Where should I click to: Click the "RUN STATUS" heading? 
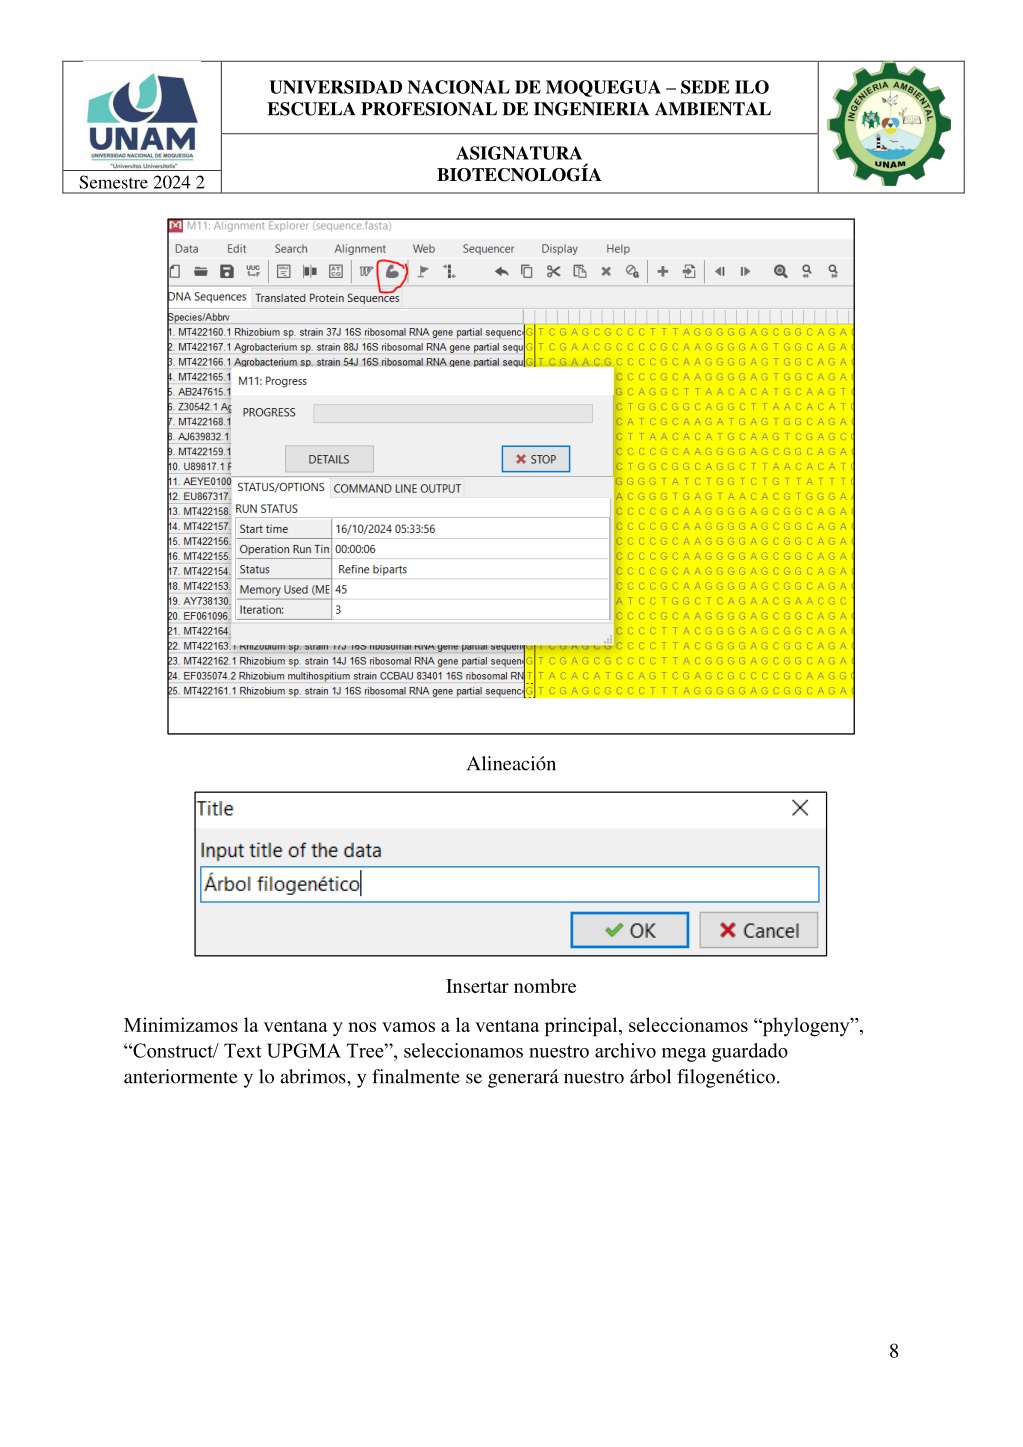267,509
